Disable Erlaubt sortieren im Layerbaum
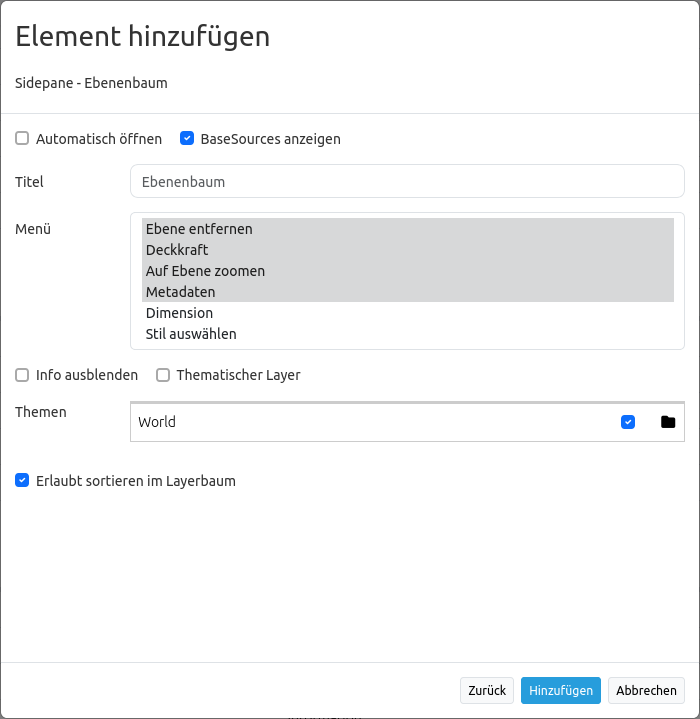This screenshot has width=700, height=719. [22, 481]
